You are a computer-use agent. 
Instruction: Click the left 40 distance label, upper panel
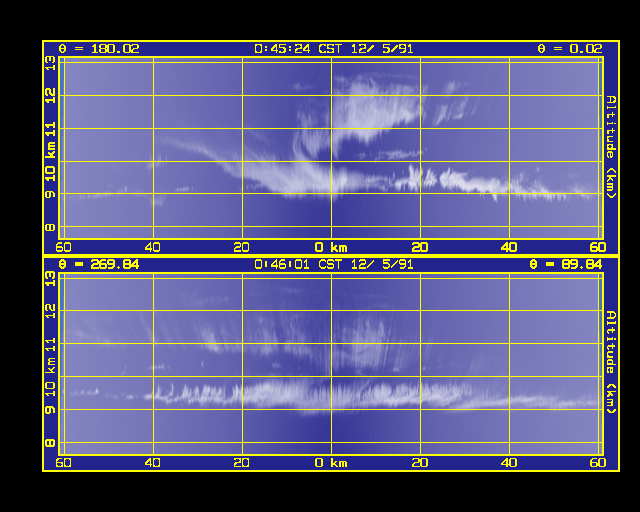[153, 247]
